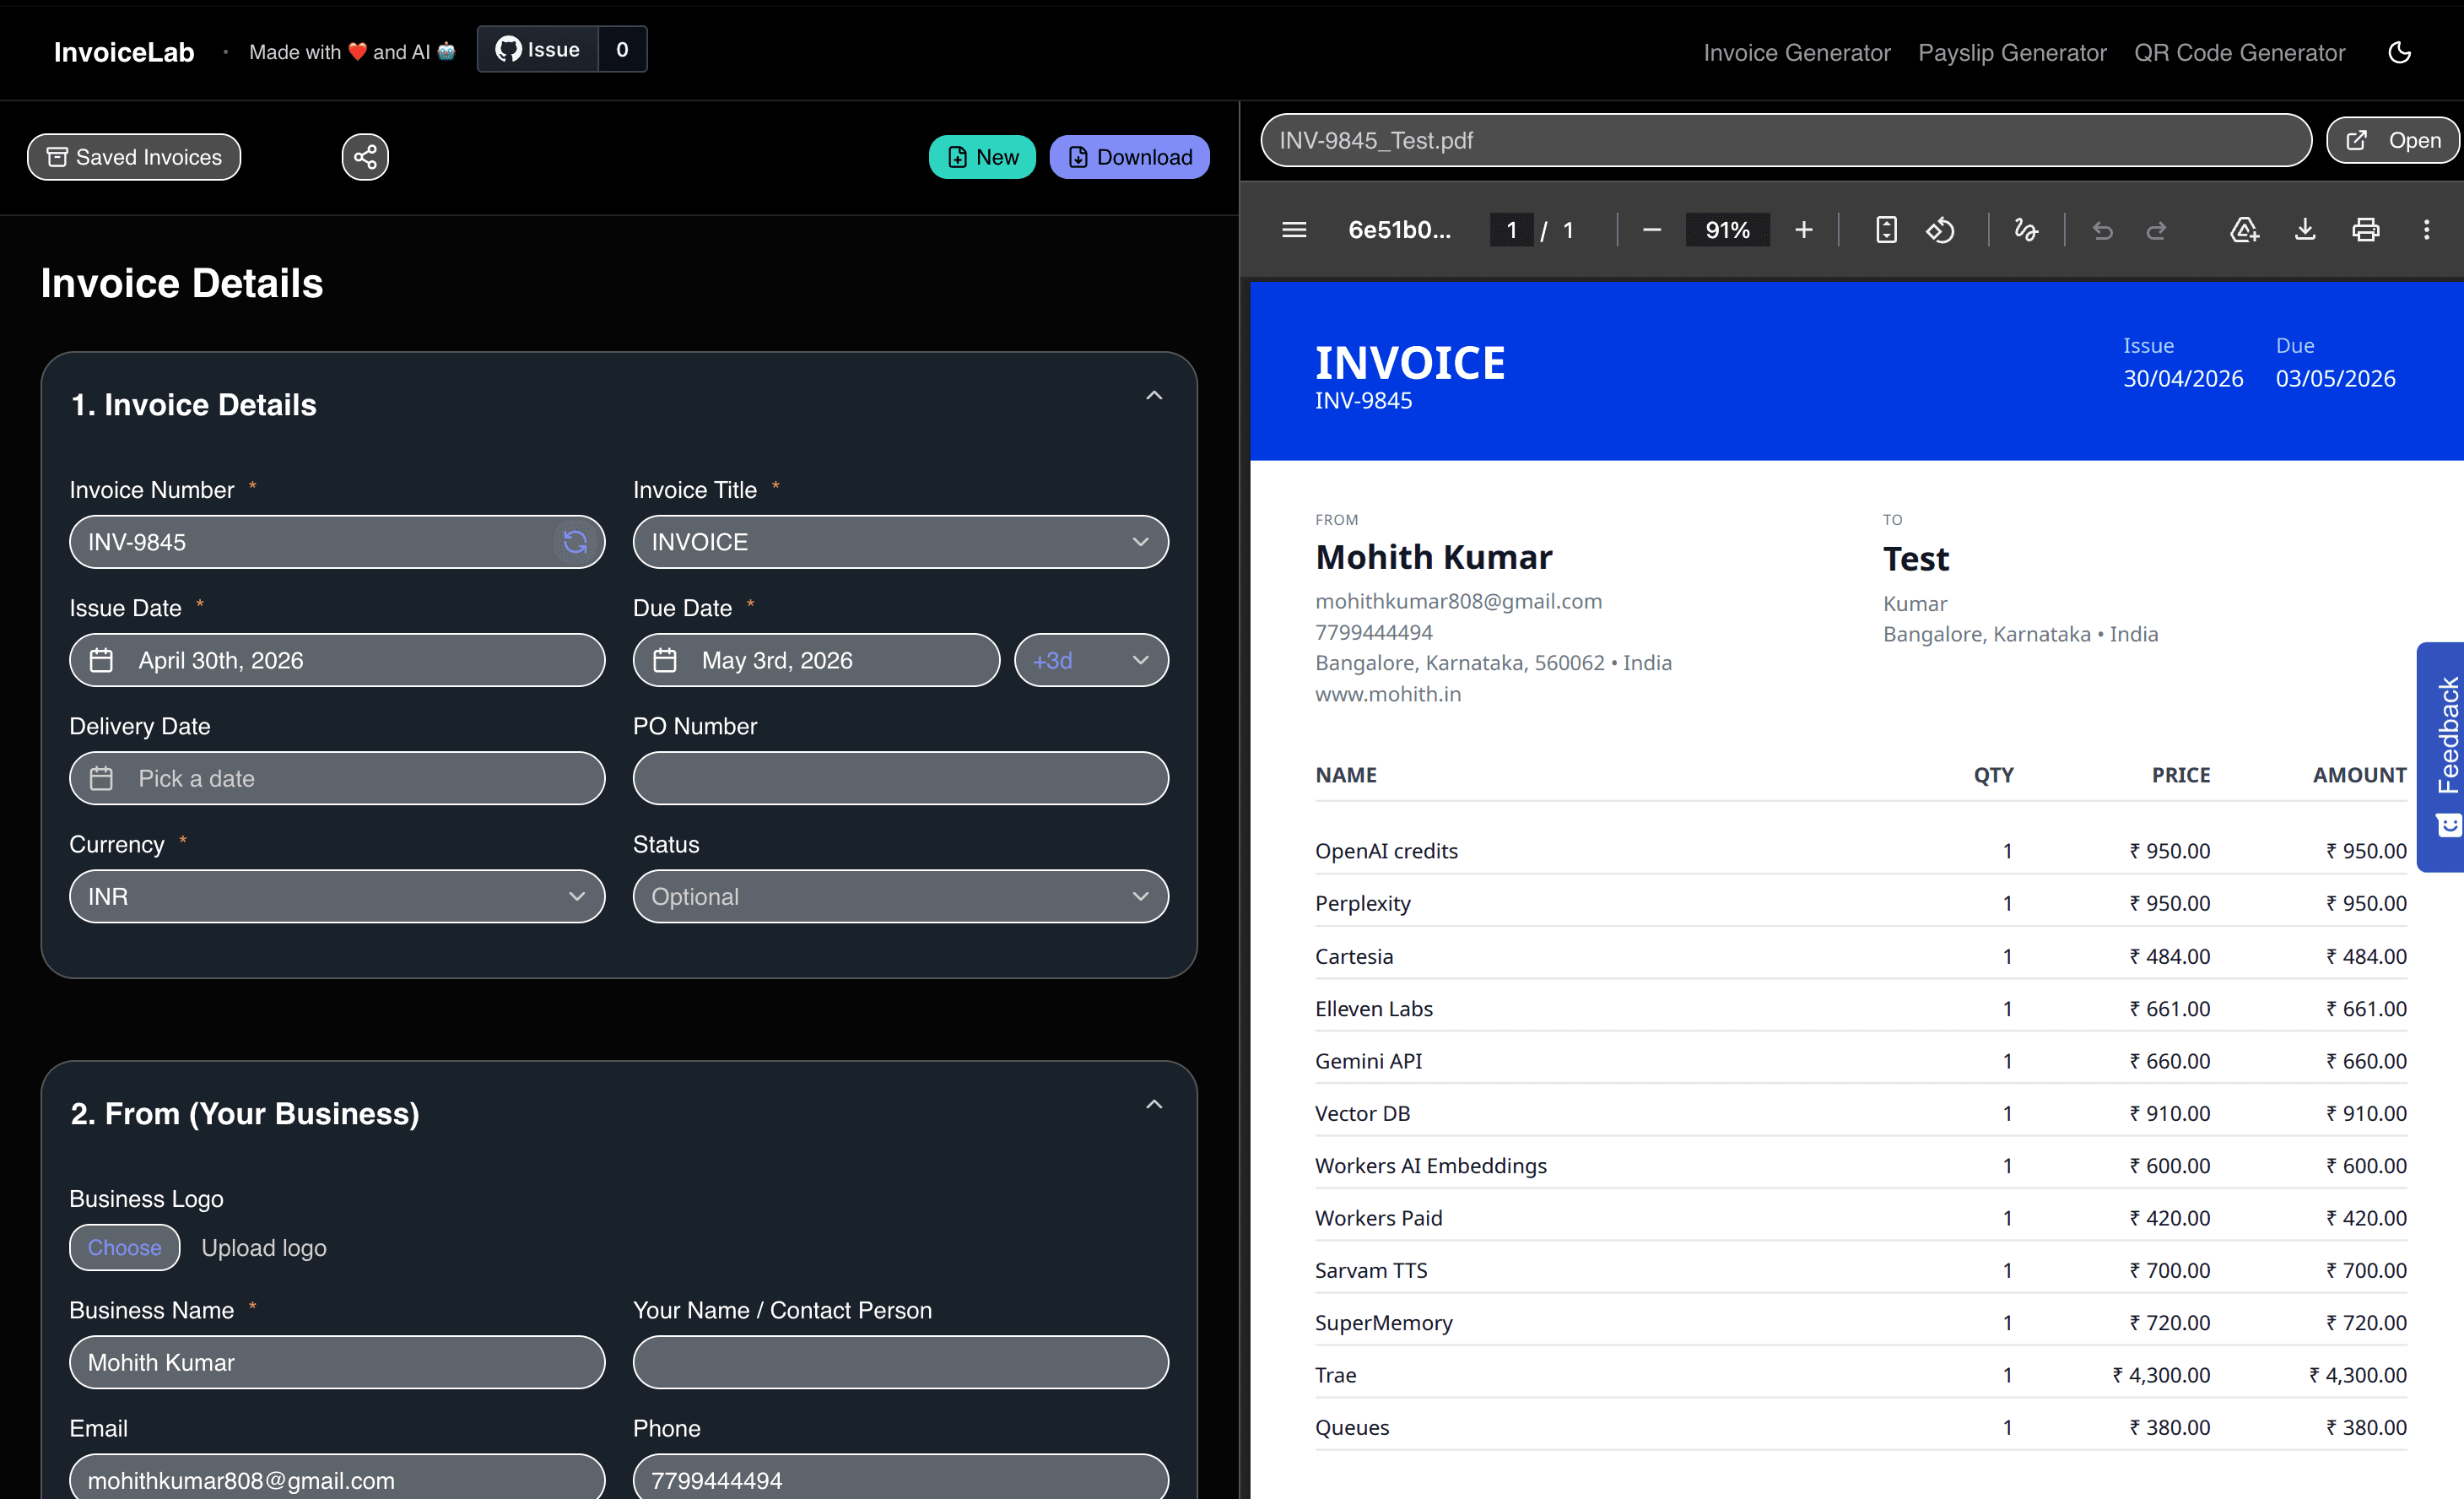This screenshot has height=1499, width=2464.
Task: Click the Download button
Action: 1129,157
